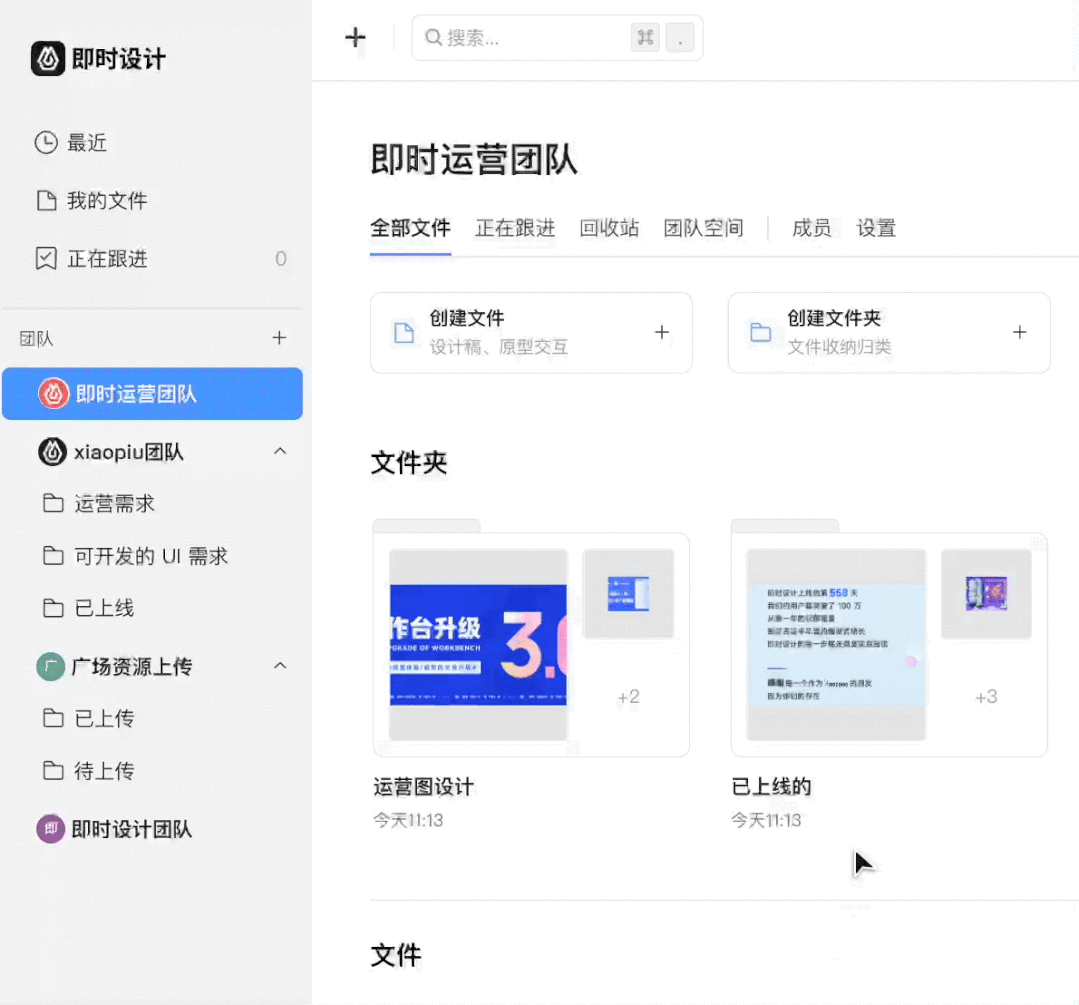The height and width of the screenshot is (1005, 1079).
Task: Select 广场资源上传 team
Action: click(131, 666)
